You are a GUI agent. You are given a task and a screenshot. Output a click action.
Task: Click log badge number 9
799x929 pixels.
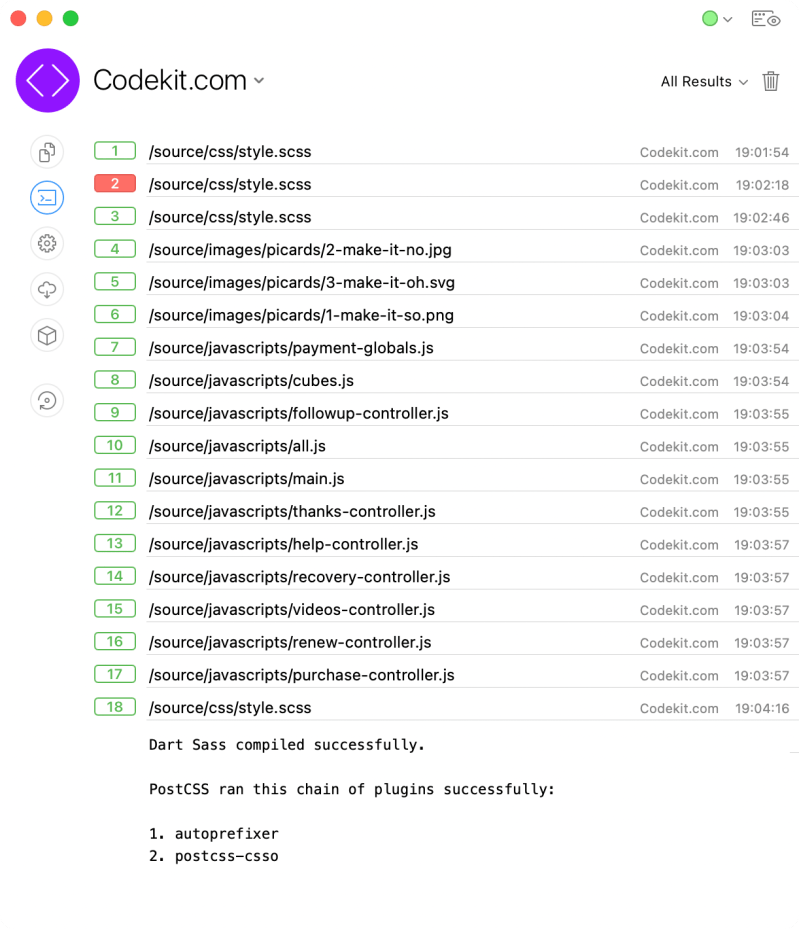click(x=115, y=412)
